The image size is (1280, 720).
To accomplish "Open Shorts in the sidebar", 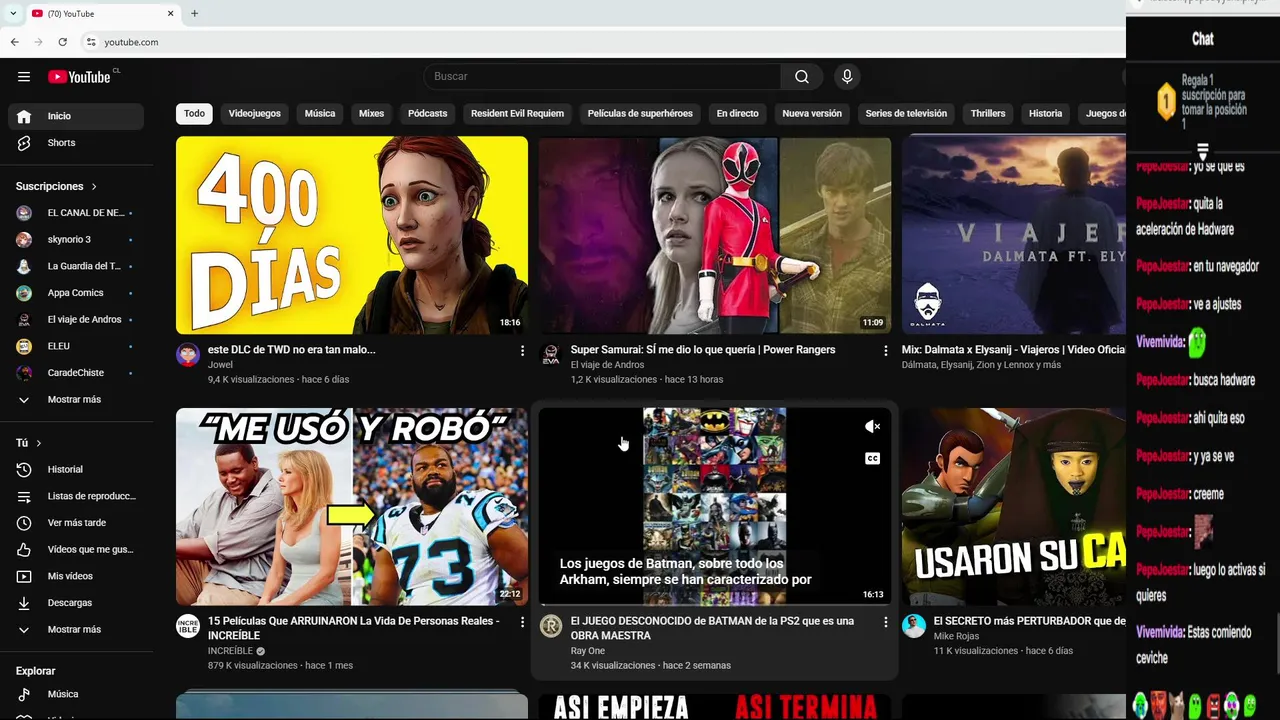I will click(x=76, y=143).
